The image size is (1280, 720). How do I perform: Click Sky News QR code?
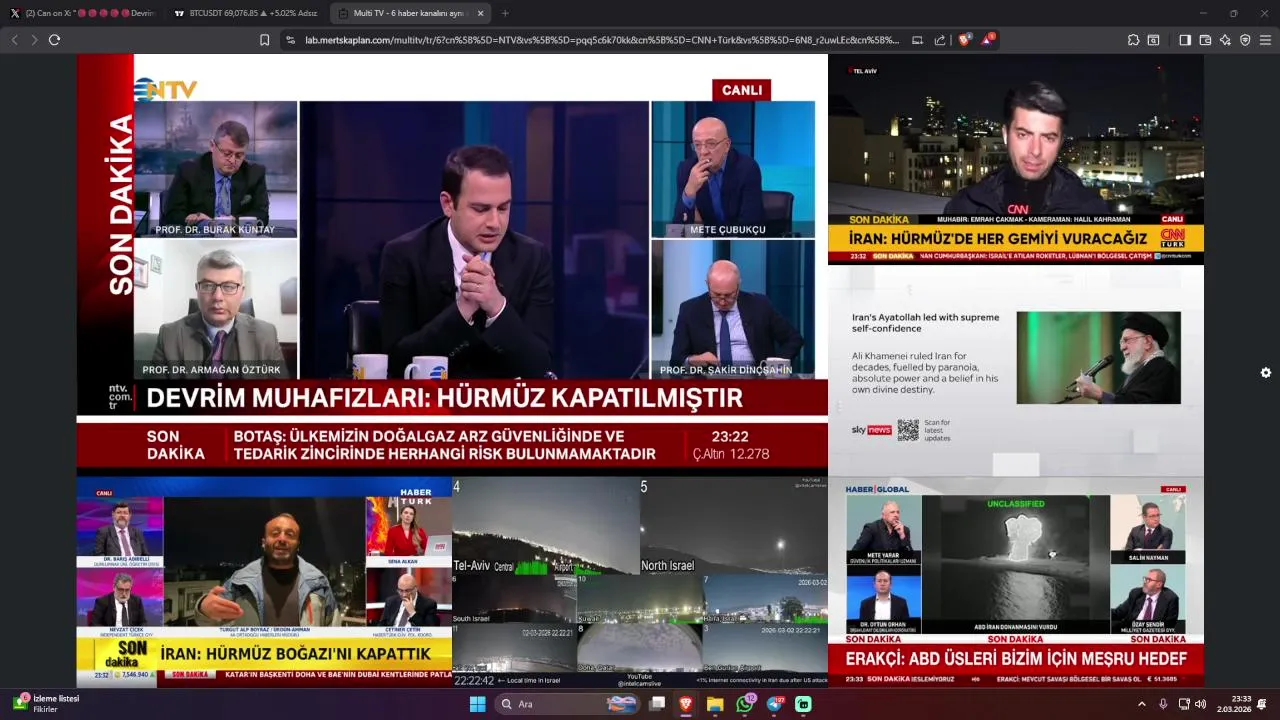click(x=907, y=430)
